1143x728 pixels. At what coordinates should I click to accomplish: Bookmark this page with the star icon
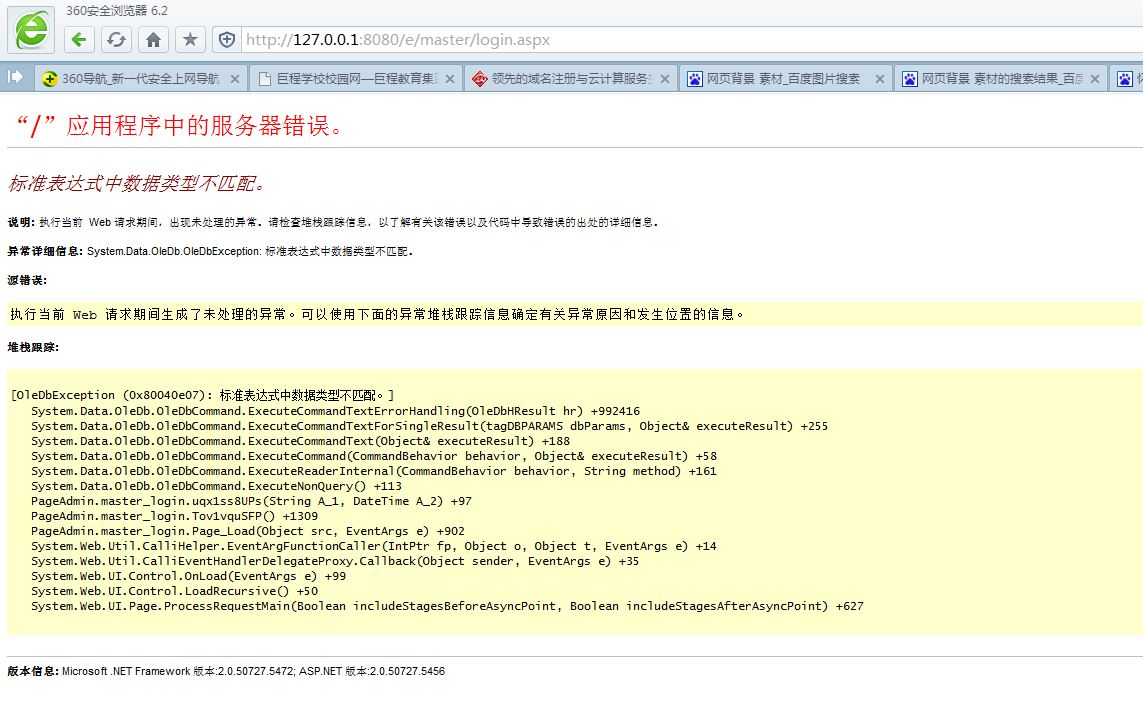190,40
